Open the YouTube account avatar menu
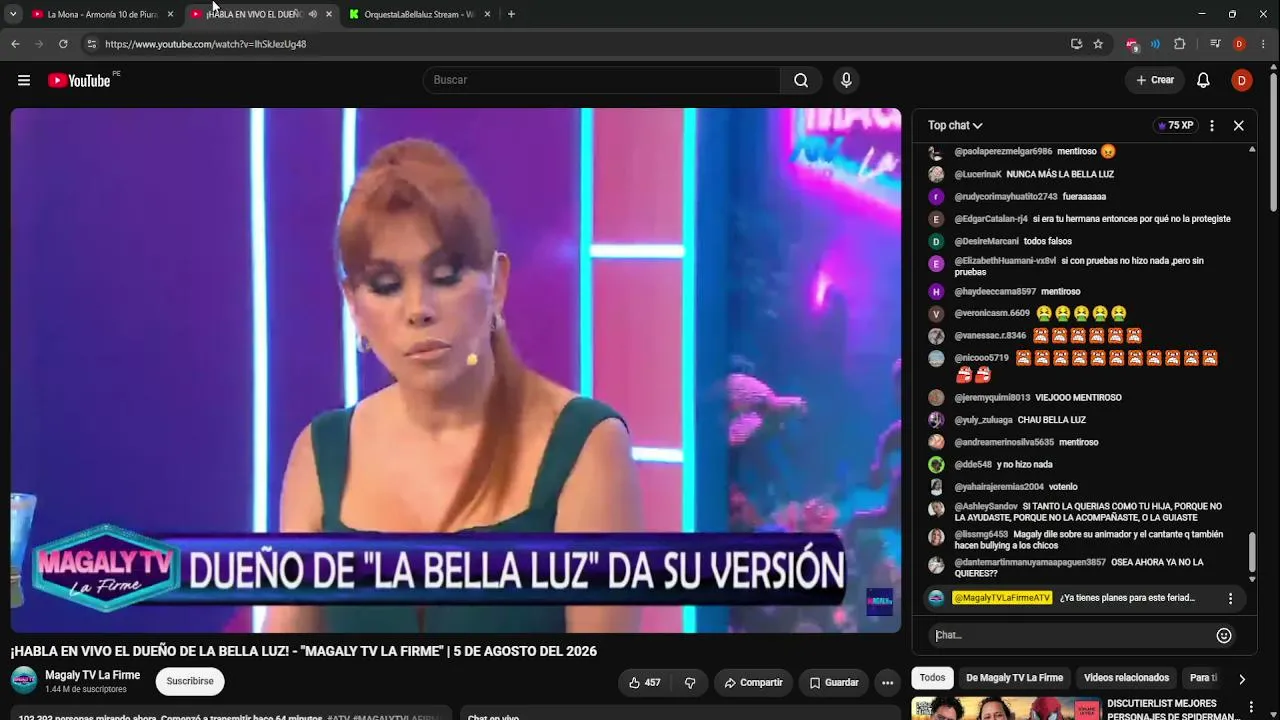The width and height of the screenshot is (1280, 720). 1241,80
